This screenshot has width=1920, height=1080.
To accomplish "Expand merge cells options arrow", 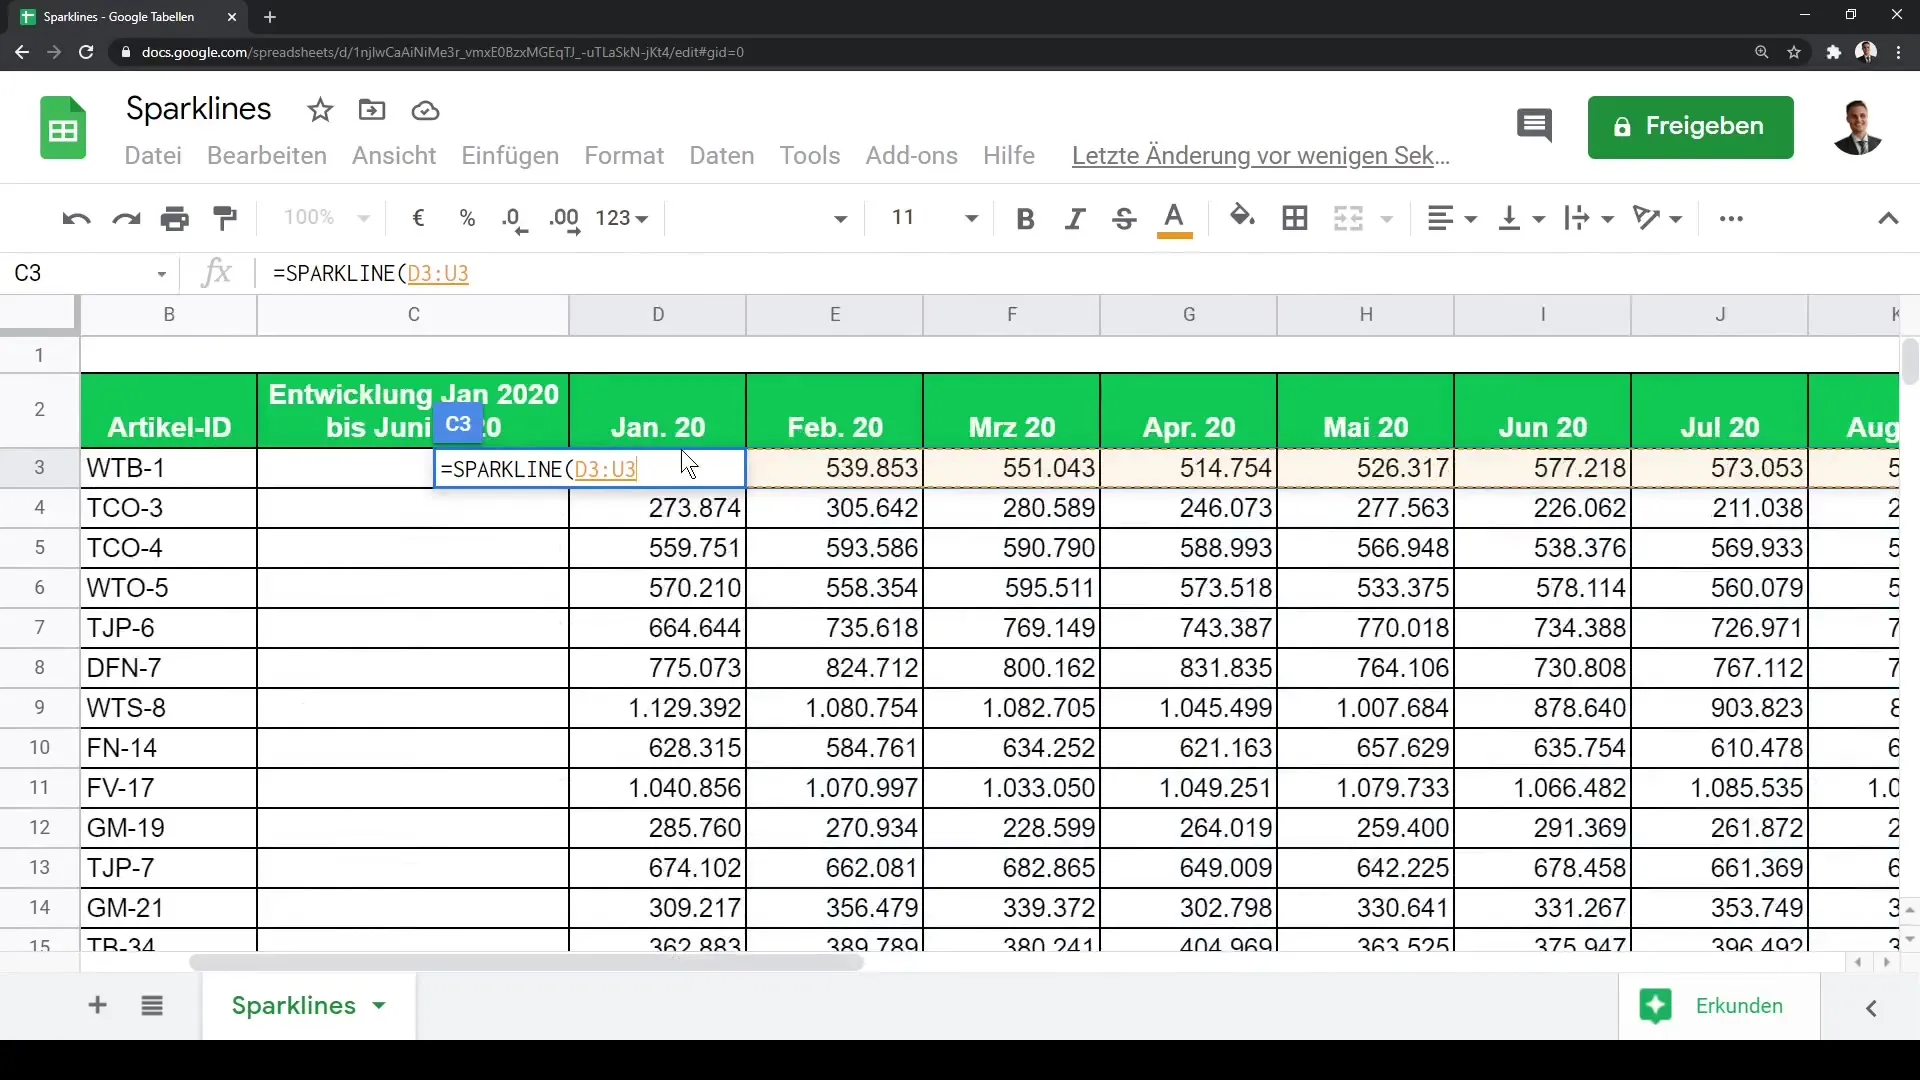I will 1387,219.
